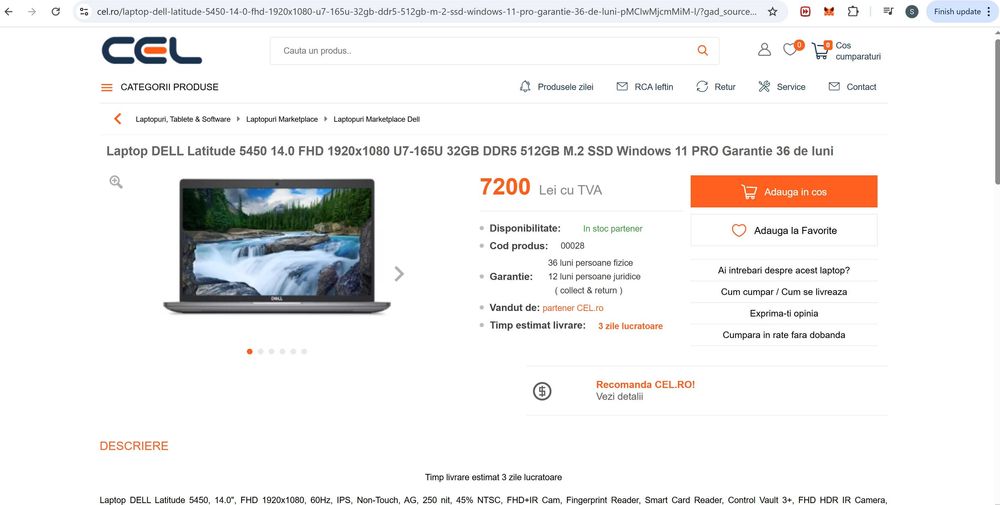Go back using the orange breadcrumb arrow
1000x505 pixels.
point(117,119)
